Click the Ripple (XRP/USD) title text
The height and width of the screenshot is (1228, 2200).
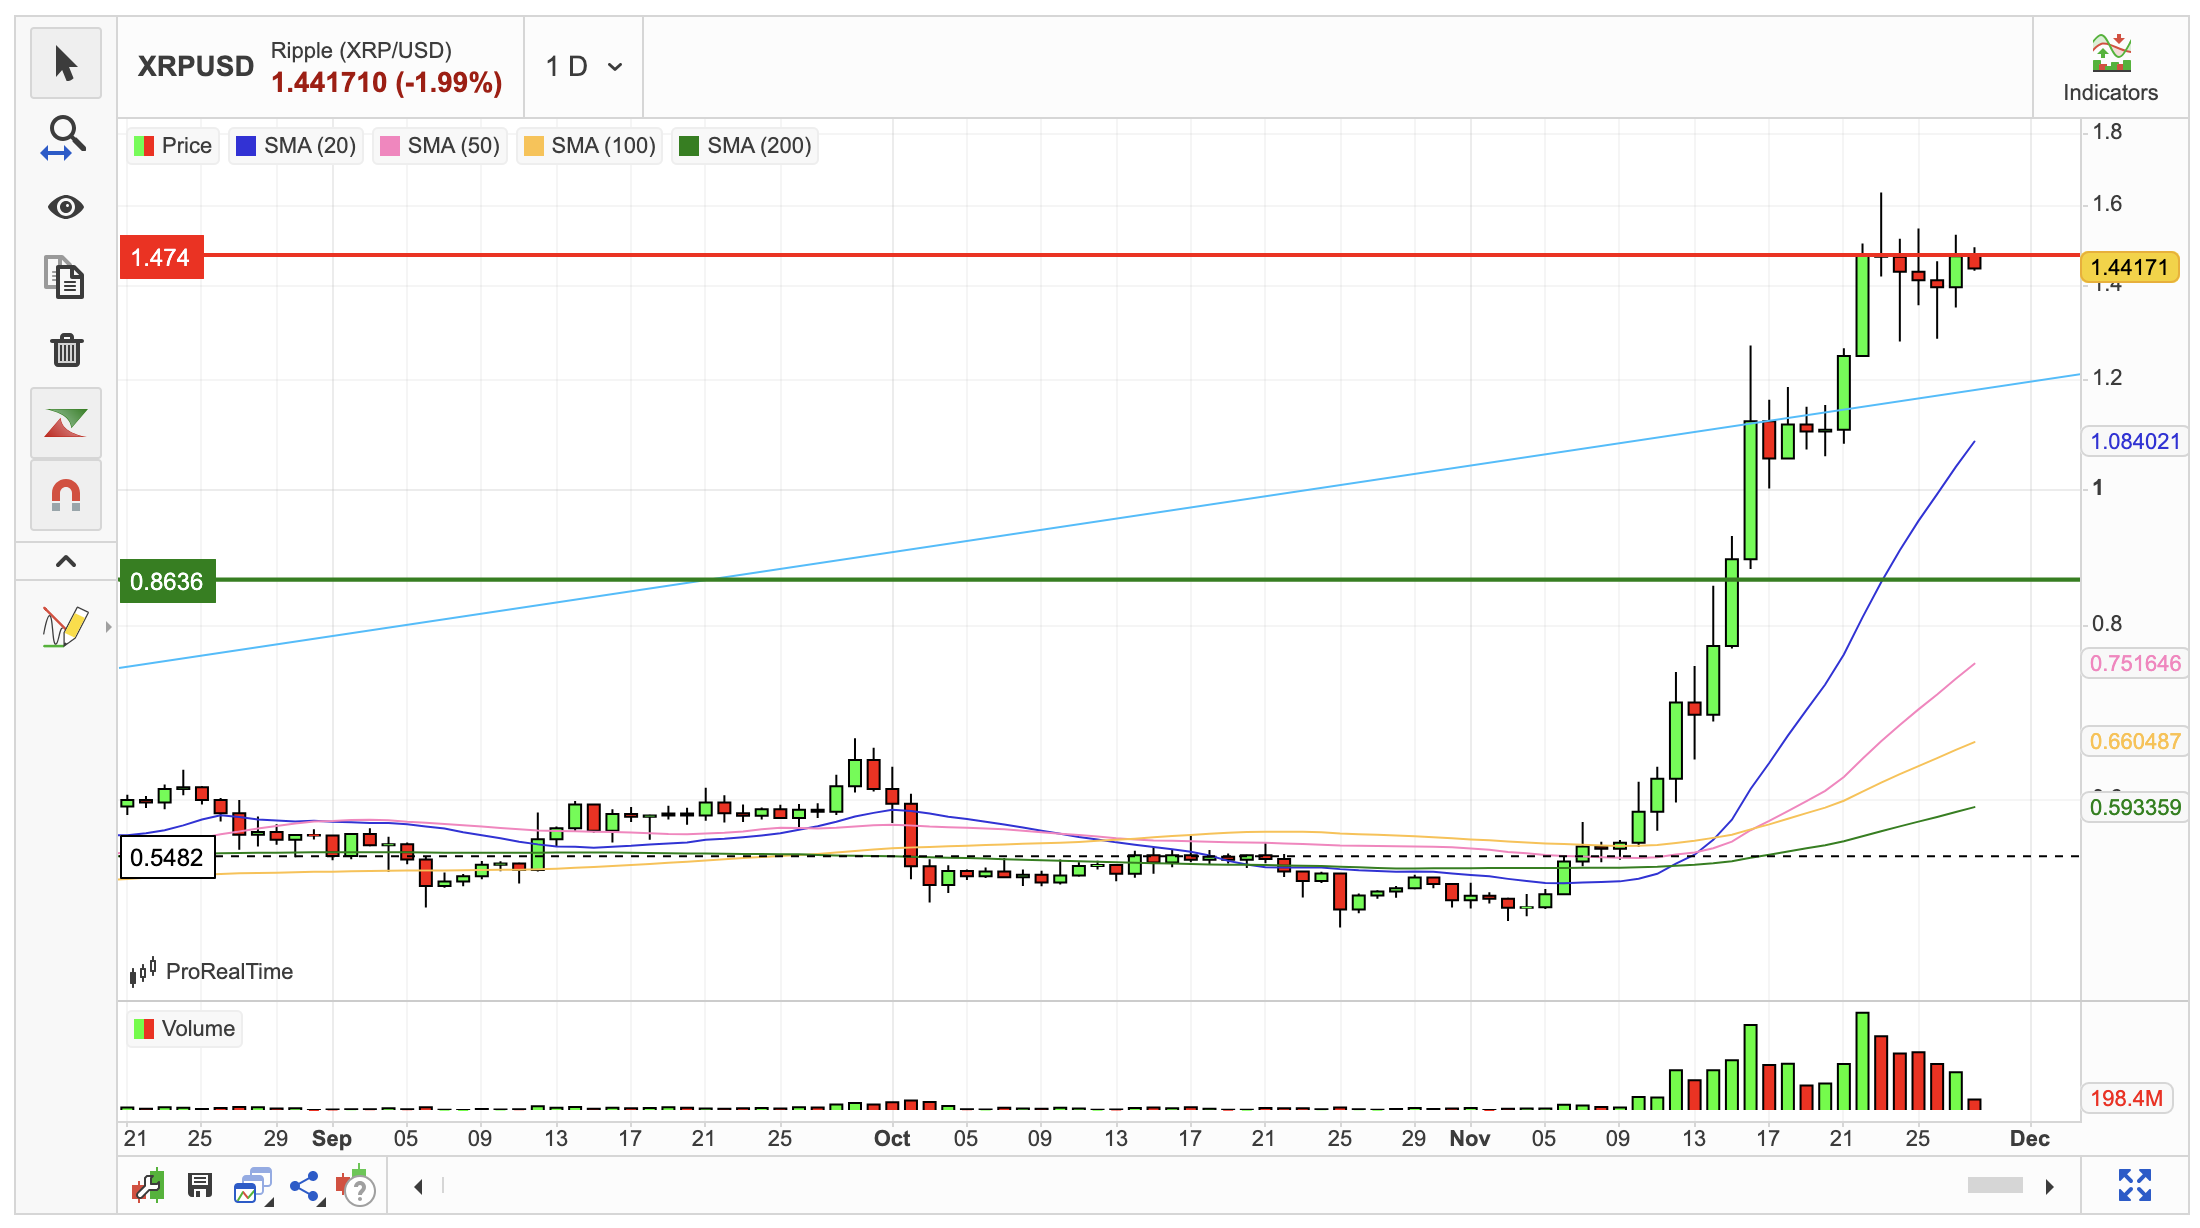(361, 50)
